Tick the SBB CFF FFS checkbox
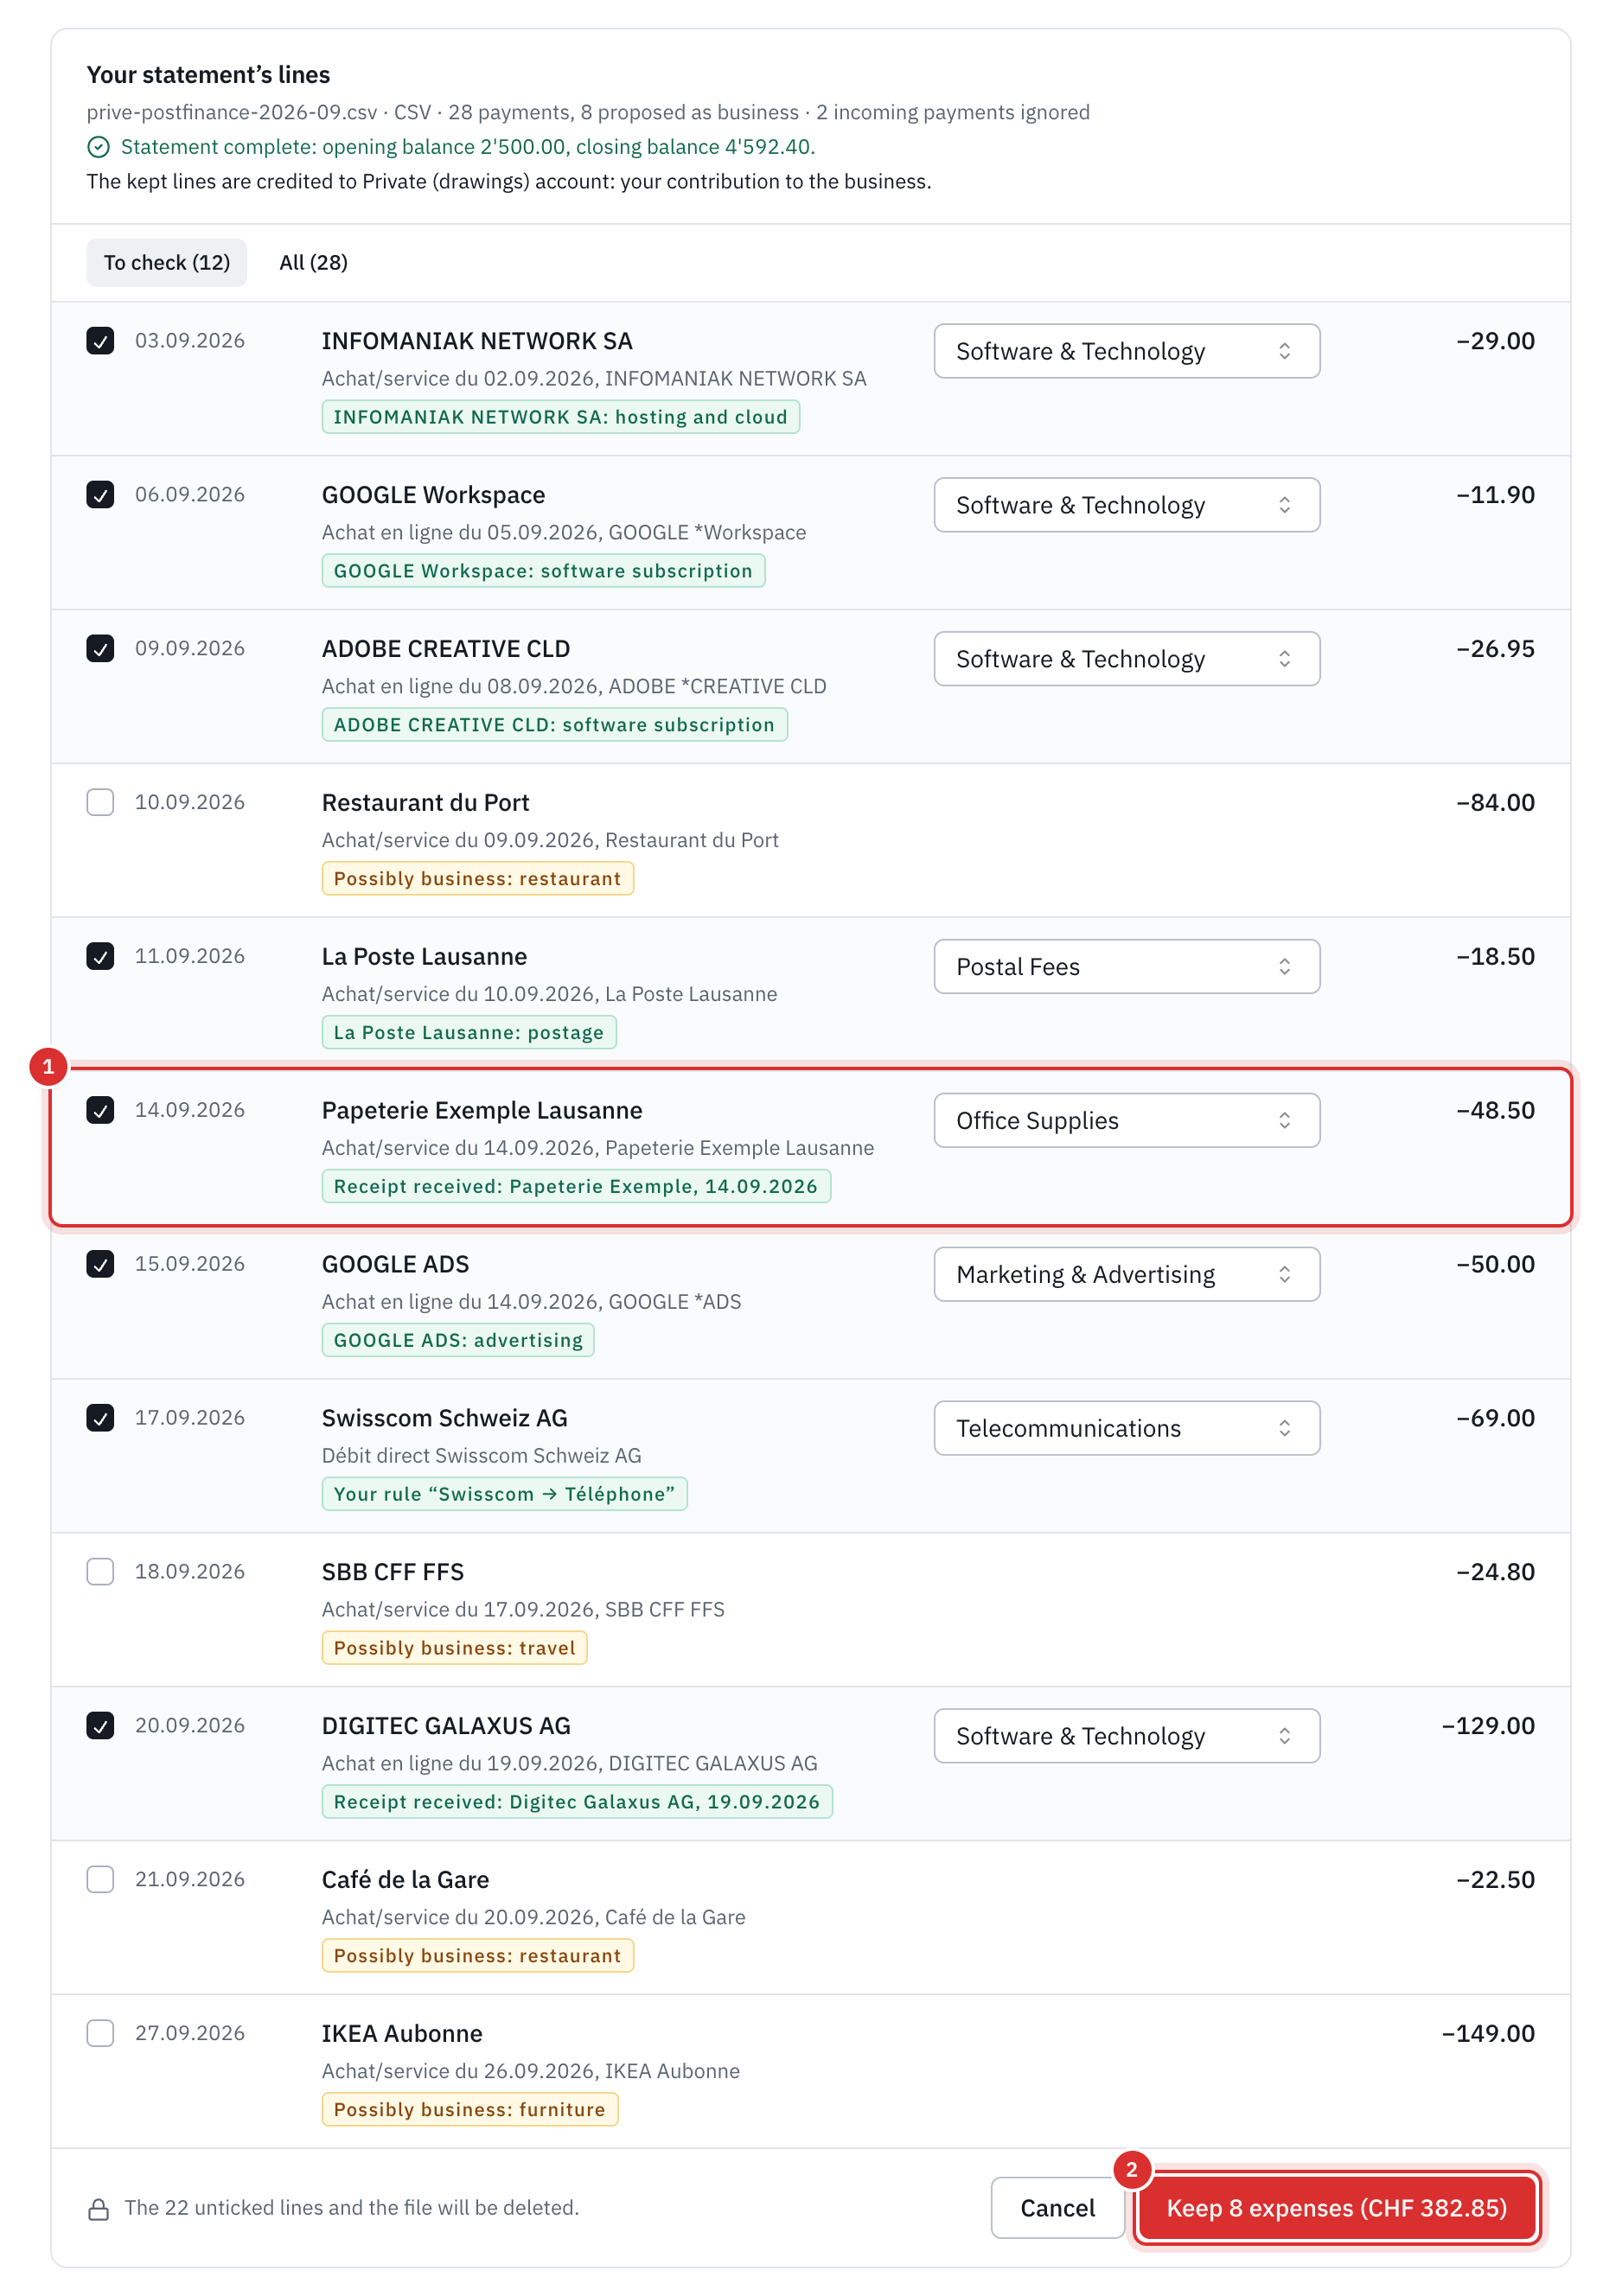1622x2296 pixels. tap(100, 1572)
